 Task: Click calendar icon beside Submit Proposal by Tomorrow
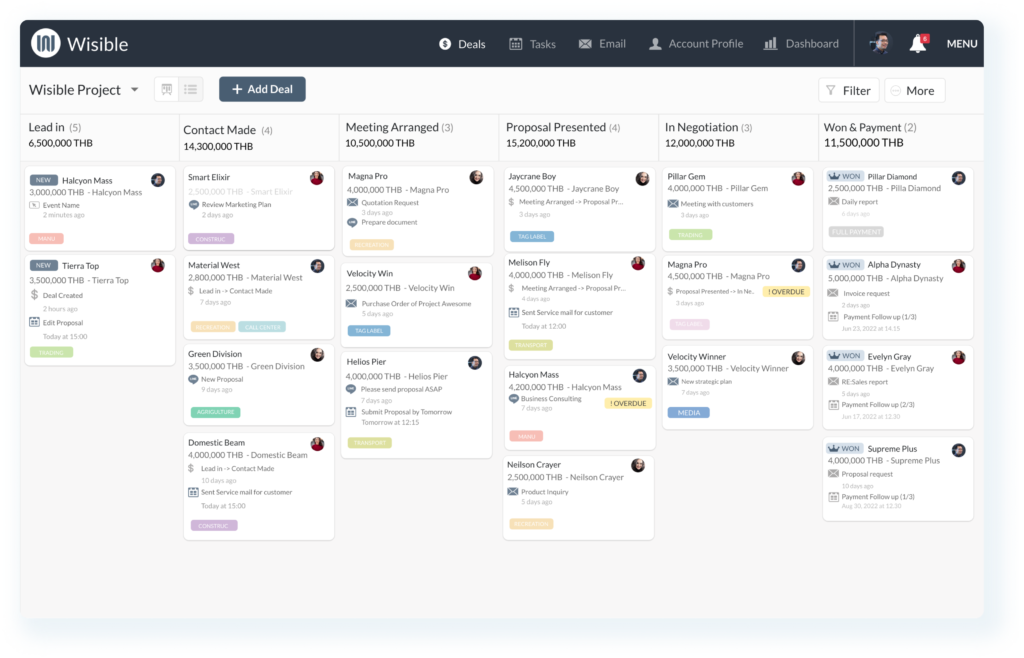pos(351,412)
